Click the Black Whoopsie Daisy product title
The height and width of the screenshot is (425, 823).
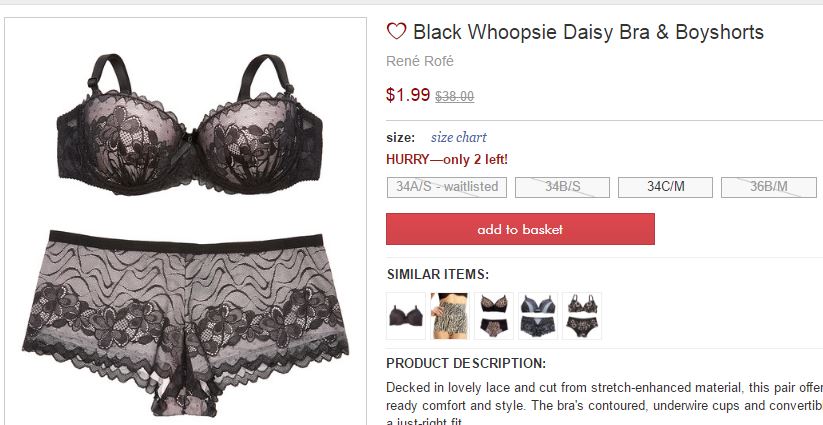[x=588, y=32]
